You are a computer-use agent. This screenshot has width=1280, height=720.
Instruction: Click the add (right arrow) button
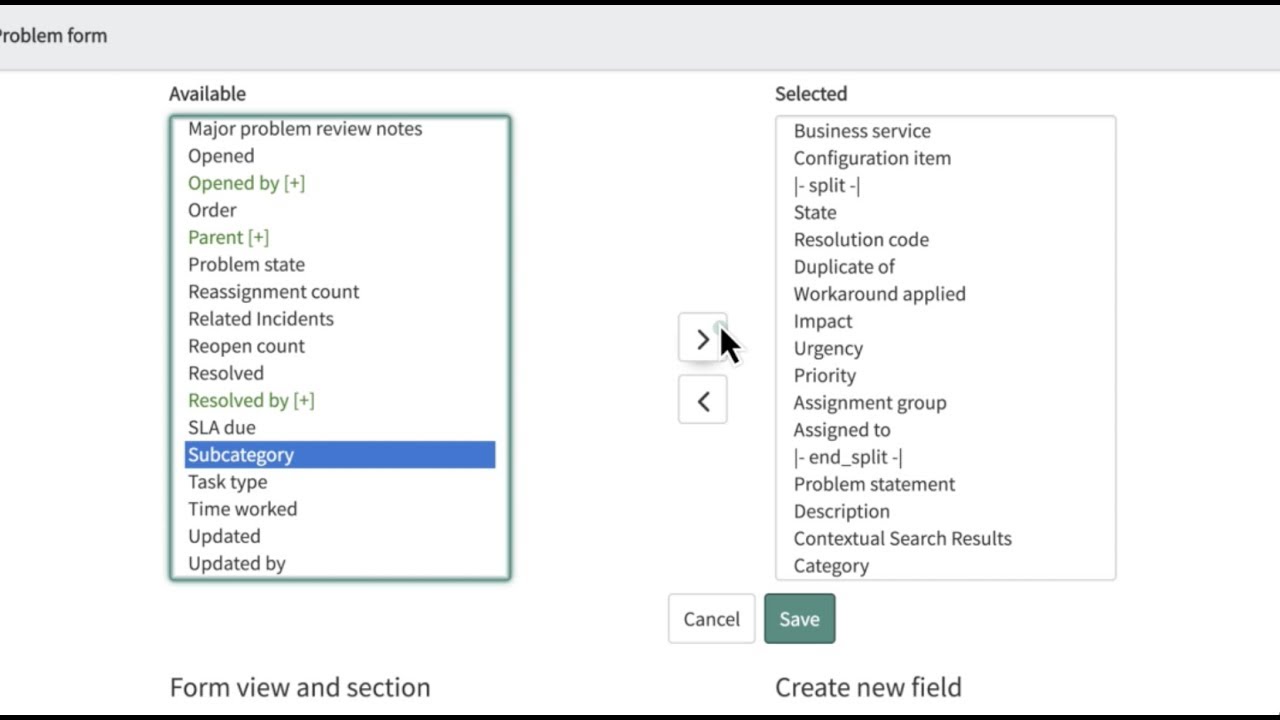(x=702, y=339)
